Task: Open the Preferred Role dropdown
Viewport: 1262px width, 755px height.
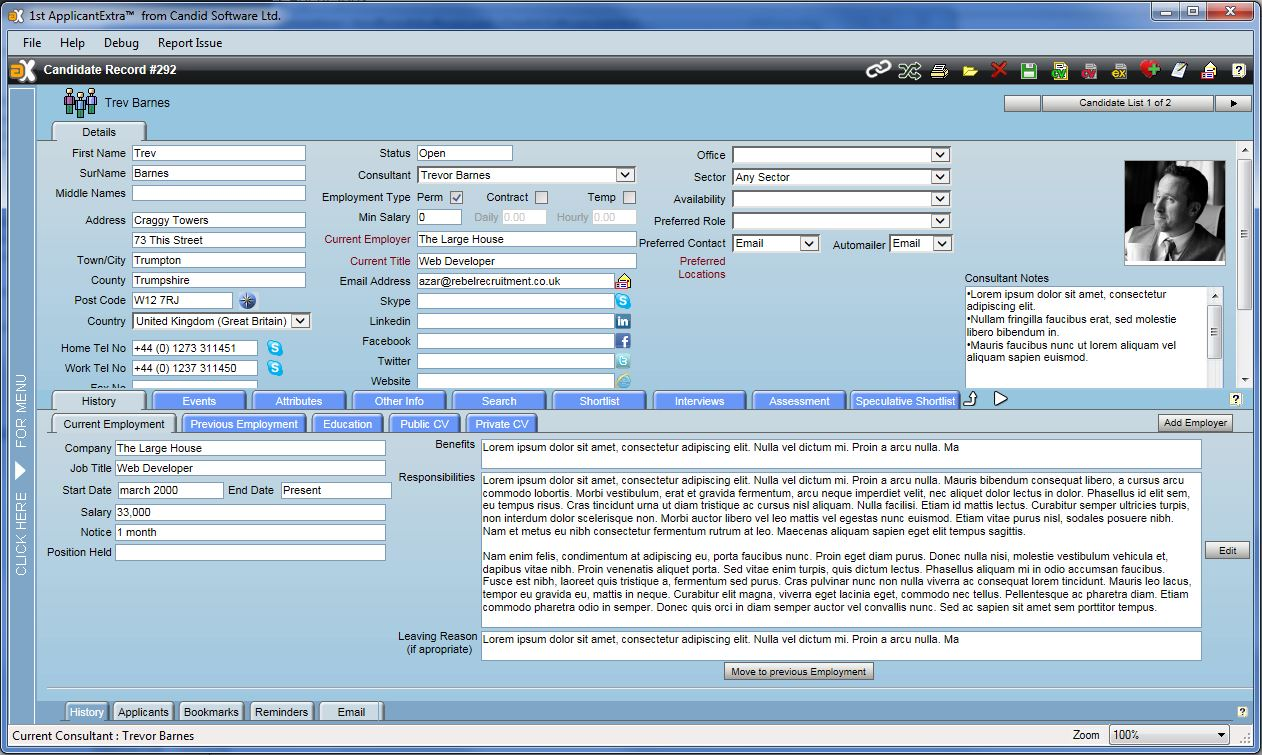Action: click(x=939, y=221)
